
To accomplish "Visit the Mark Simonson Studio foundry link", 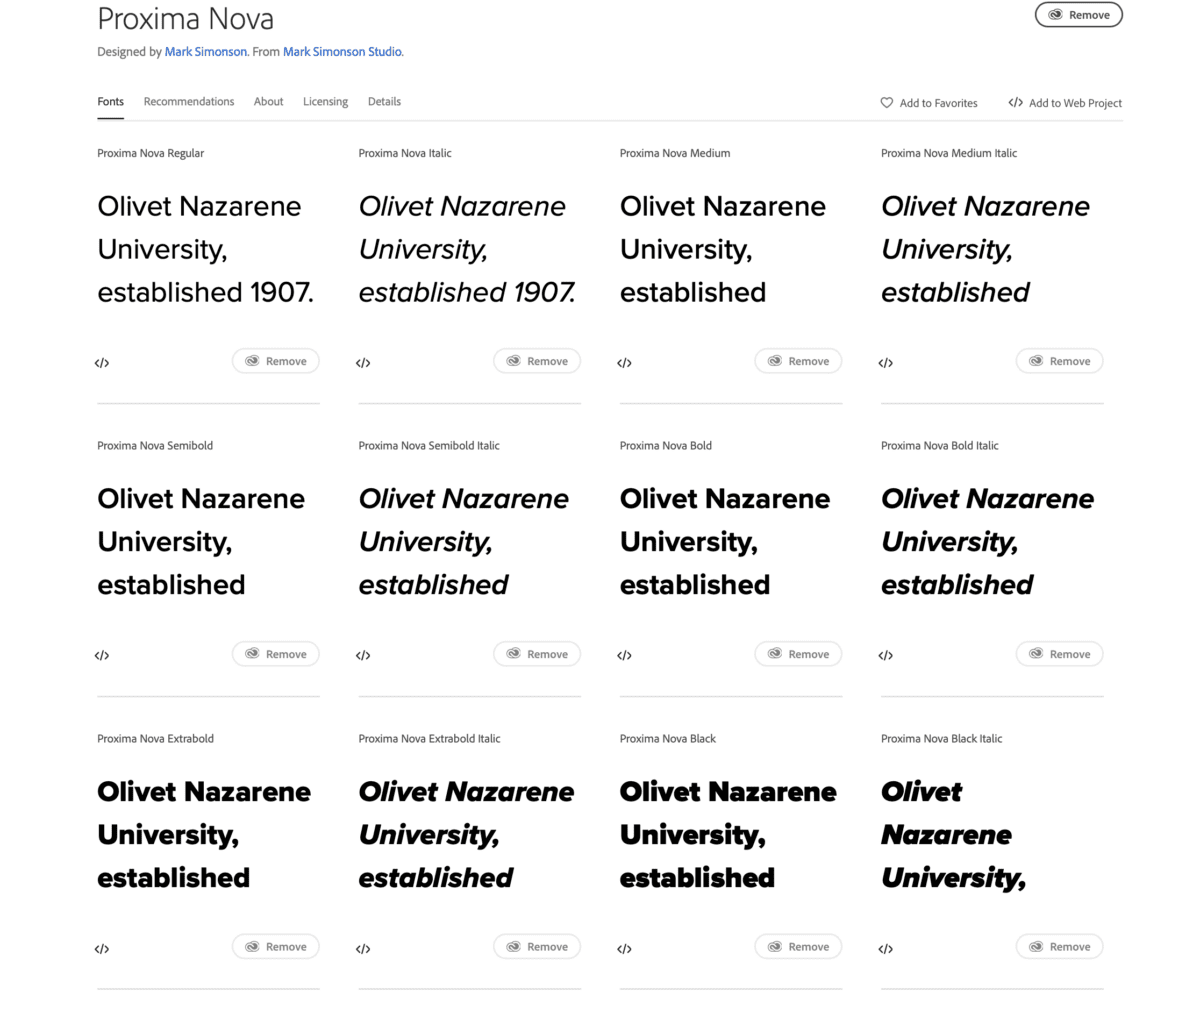I will click(342, 51).
